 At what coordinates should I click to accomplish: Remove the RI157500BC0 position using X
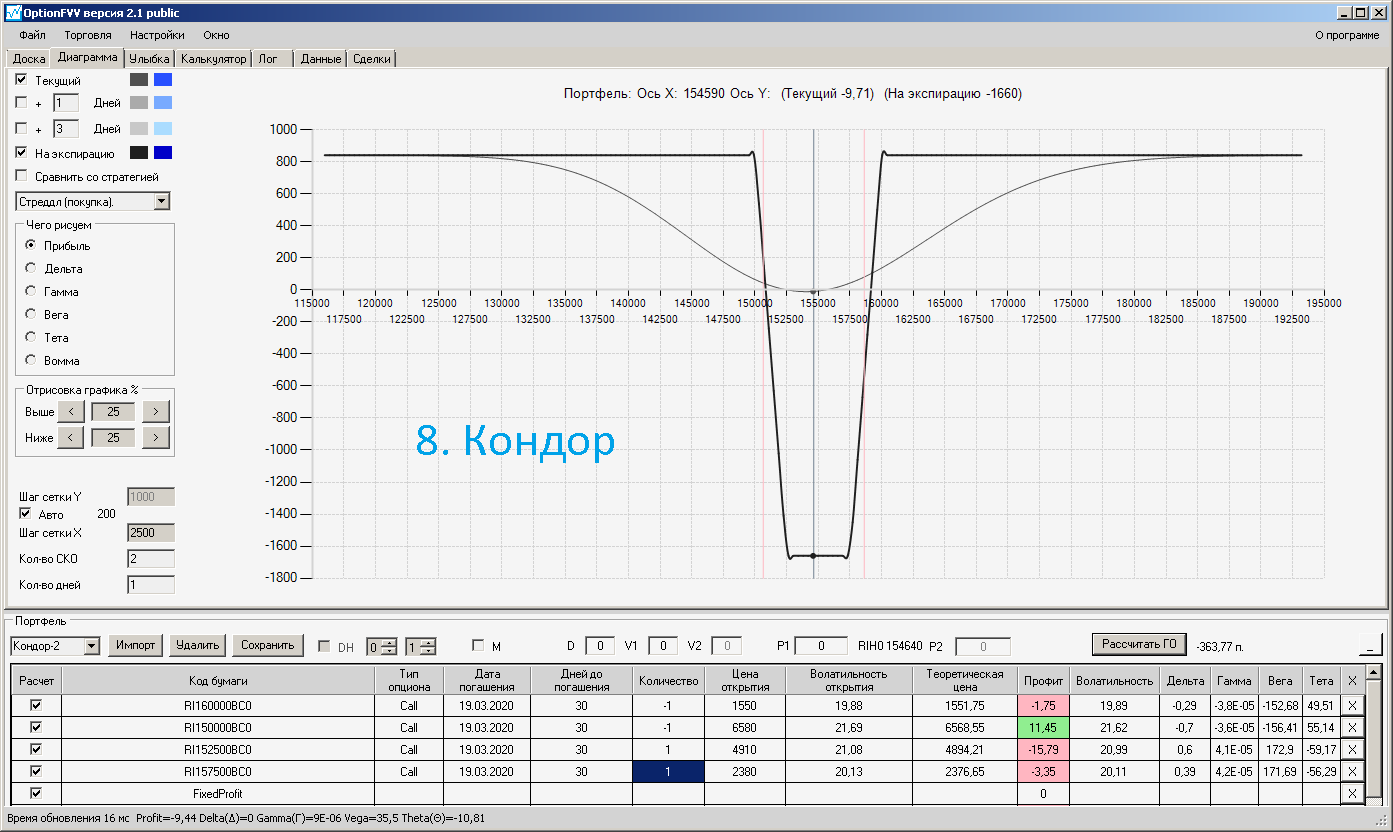point(1352,771)
